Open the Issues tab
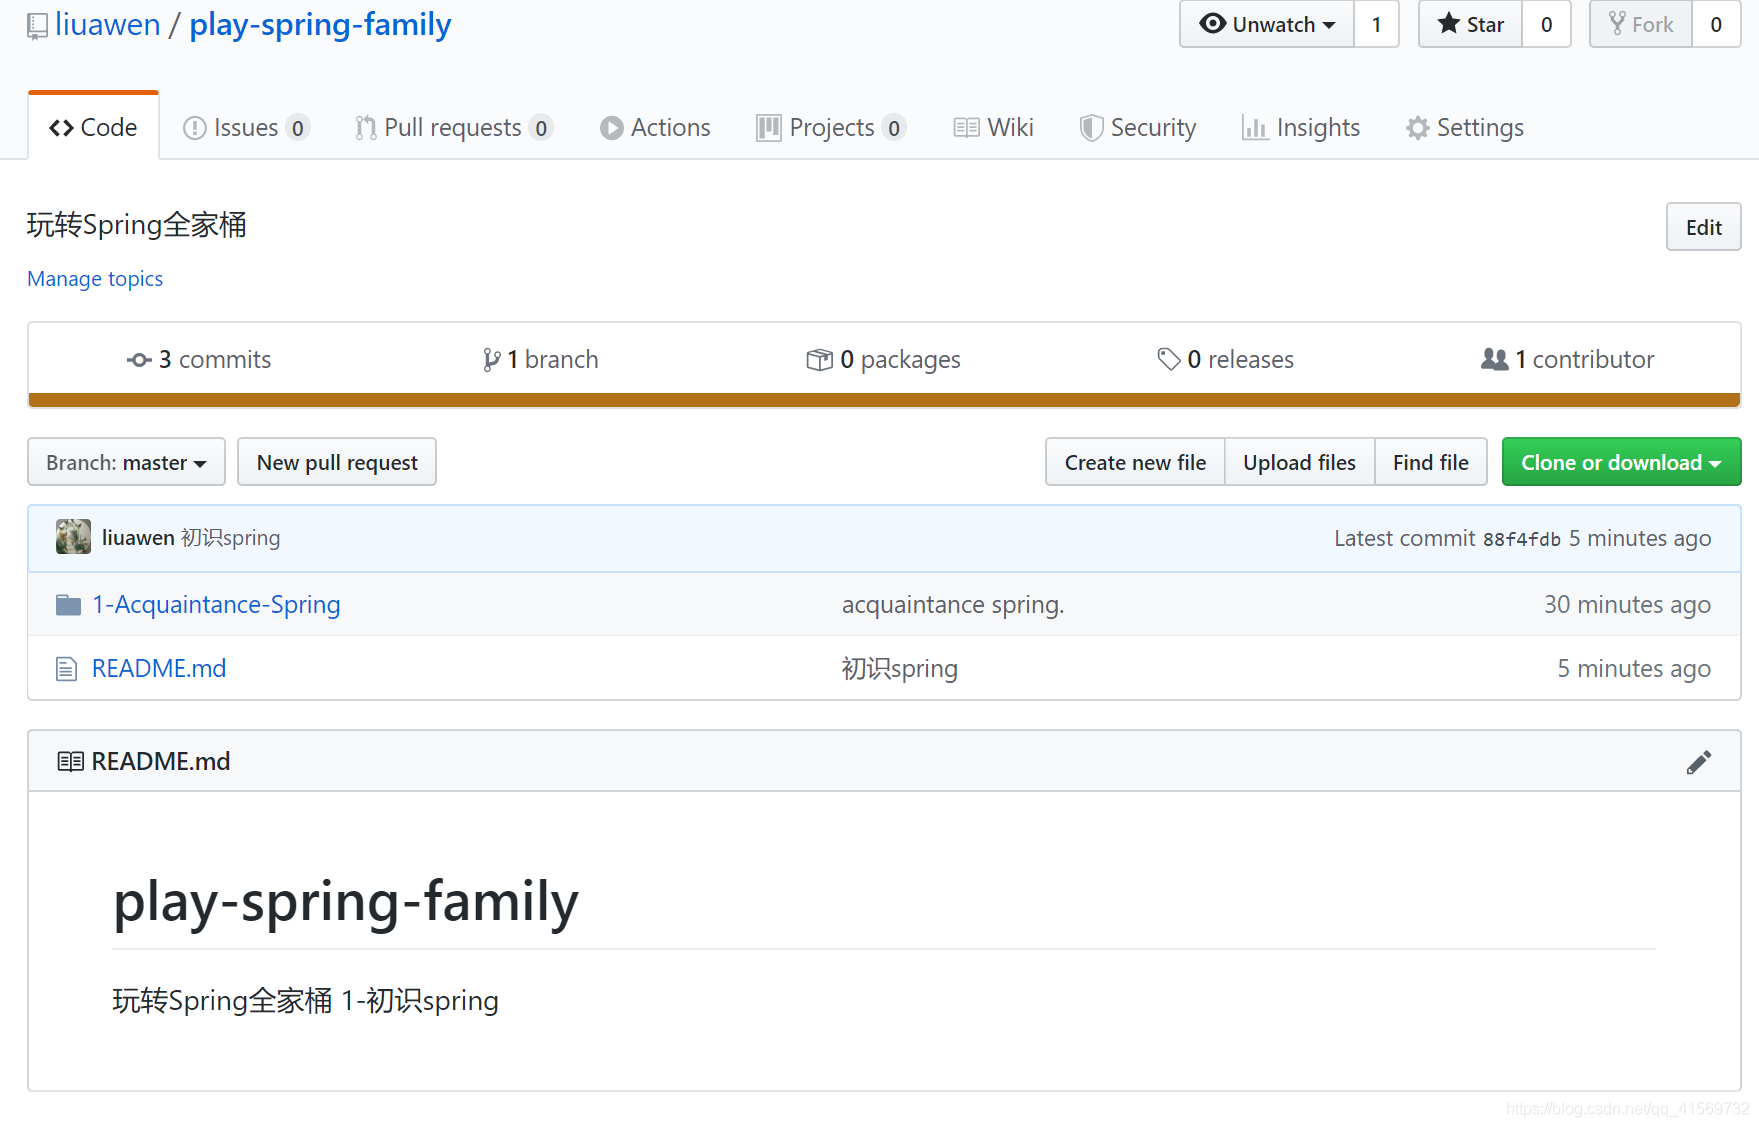This screenshot has width=1759, height=1127. pos(246,128)
